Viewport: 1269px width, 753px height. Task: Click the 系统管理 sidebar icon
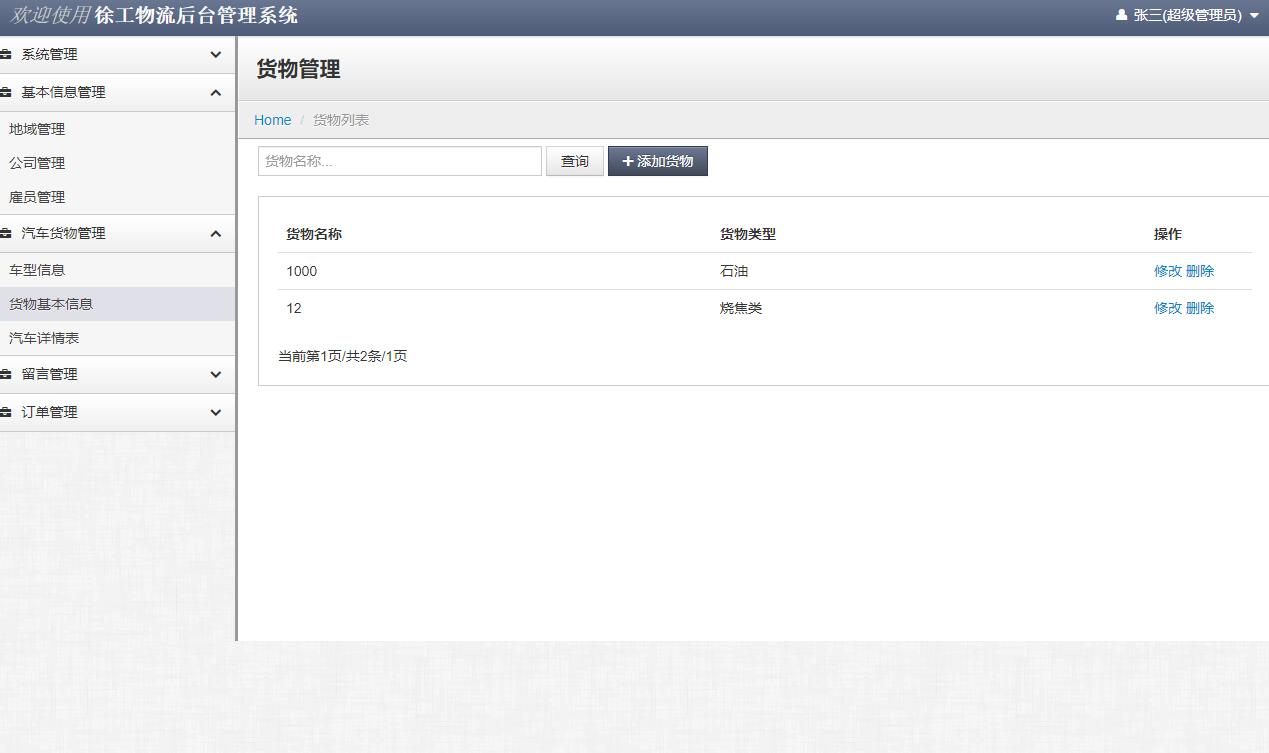11,55
